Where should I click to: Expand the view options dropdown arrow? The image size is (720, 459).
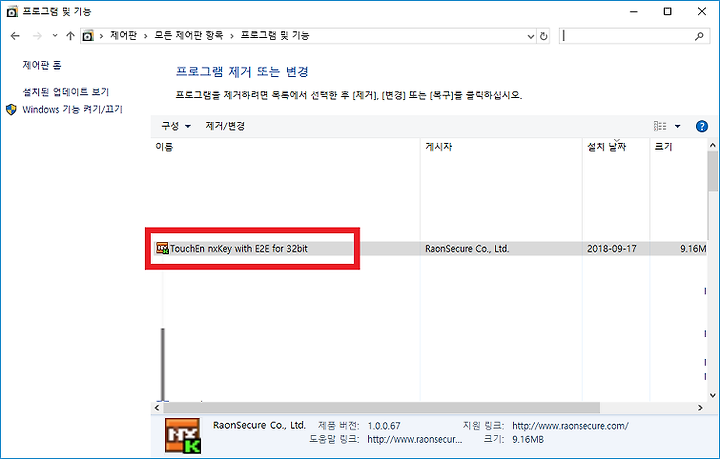tap(677, 126)
